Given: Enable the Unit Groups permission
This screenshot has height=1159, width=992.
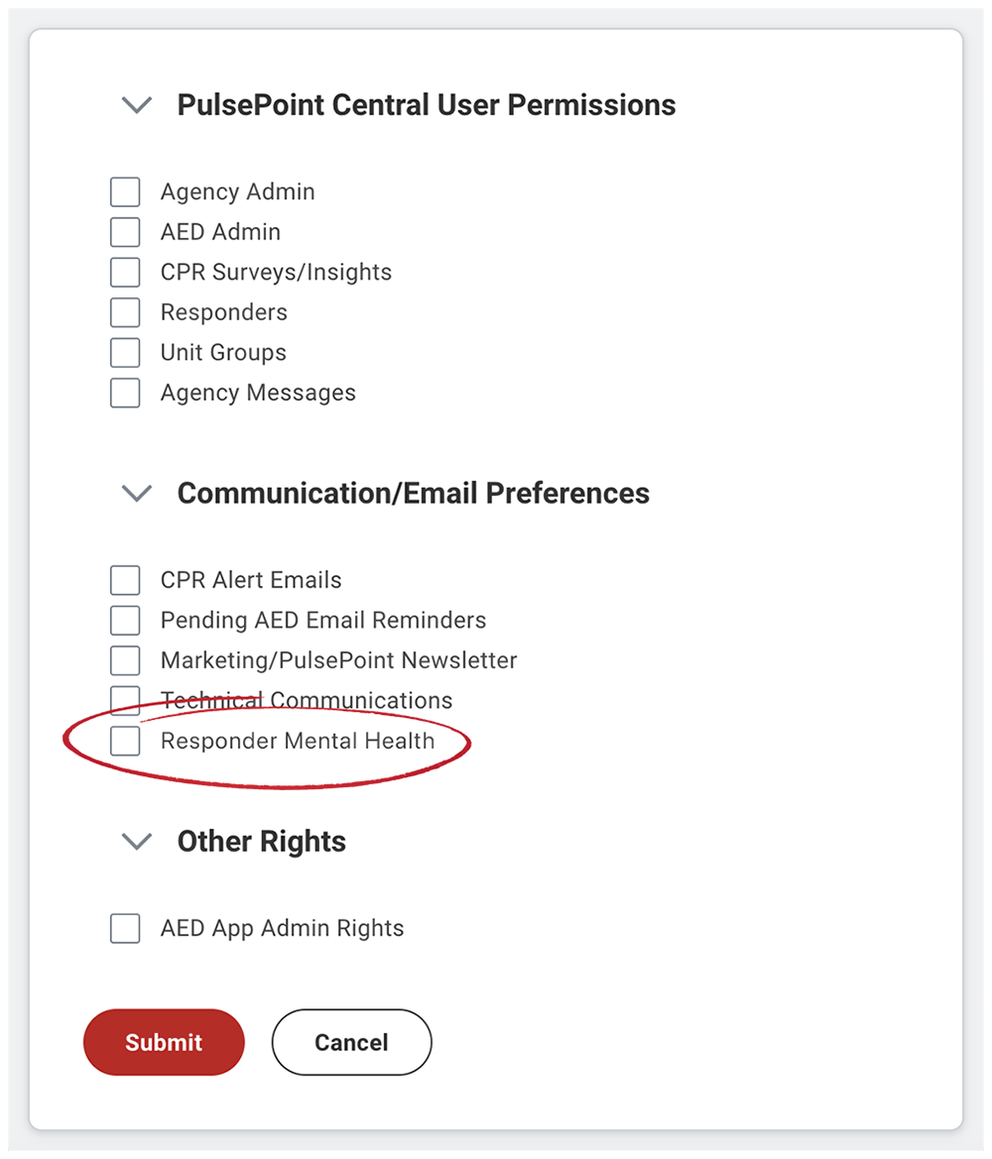Looking at the screenshot, I should (124, 352).
